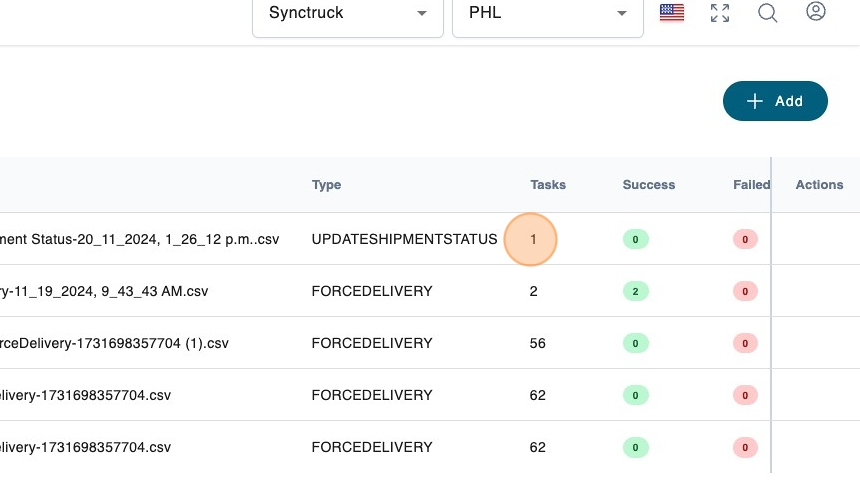Toggle fullscreen mode icon
860x481 pixels.
[x=720, y=13]
